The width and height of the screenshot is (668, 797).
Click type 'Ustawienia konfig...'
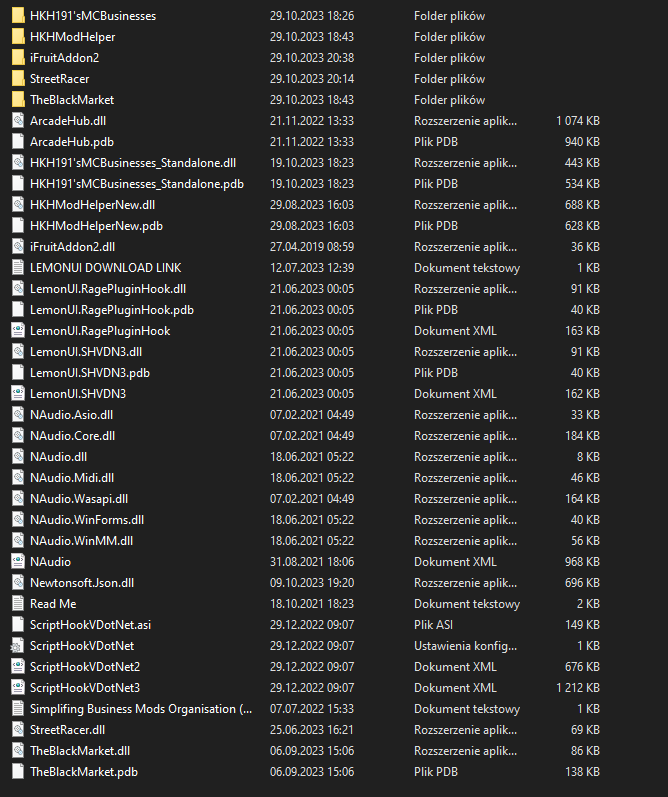(465, 646)
